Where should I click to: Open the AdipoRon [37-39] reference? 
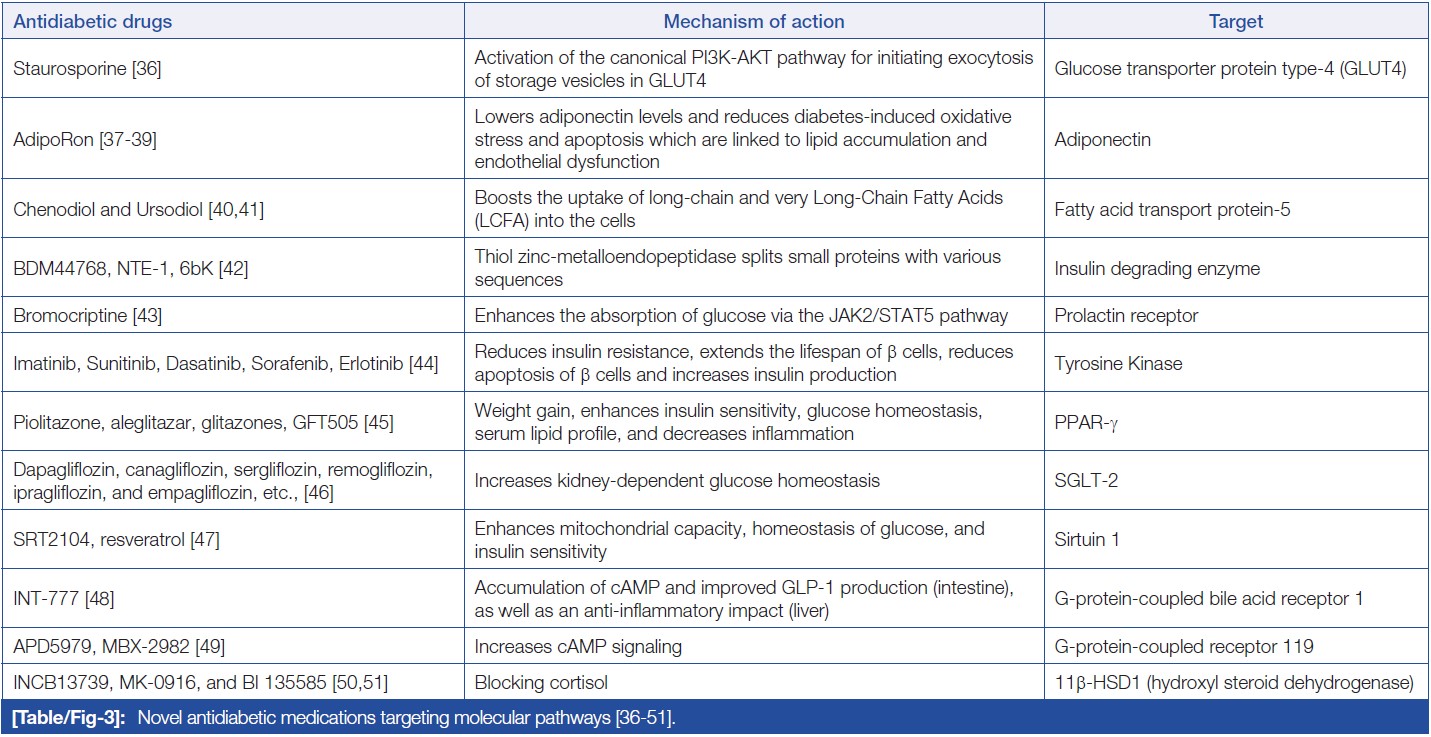pyautogui.click(x=85, y=140)
